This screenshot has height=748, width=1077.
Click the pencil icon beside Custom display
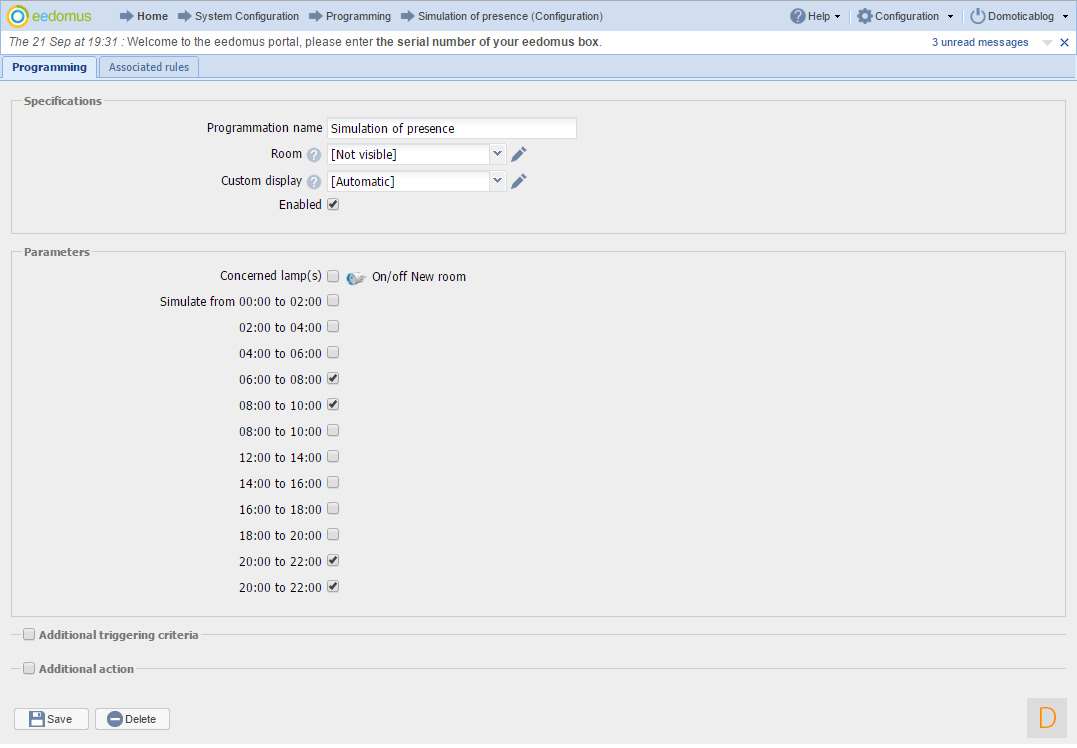(518, 181)
